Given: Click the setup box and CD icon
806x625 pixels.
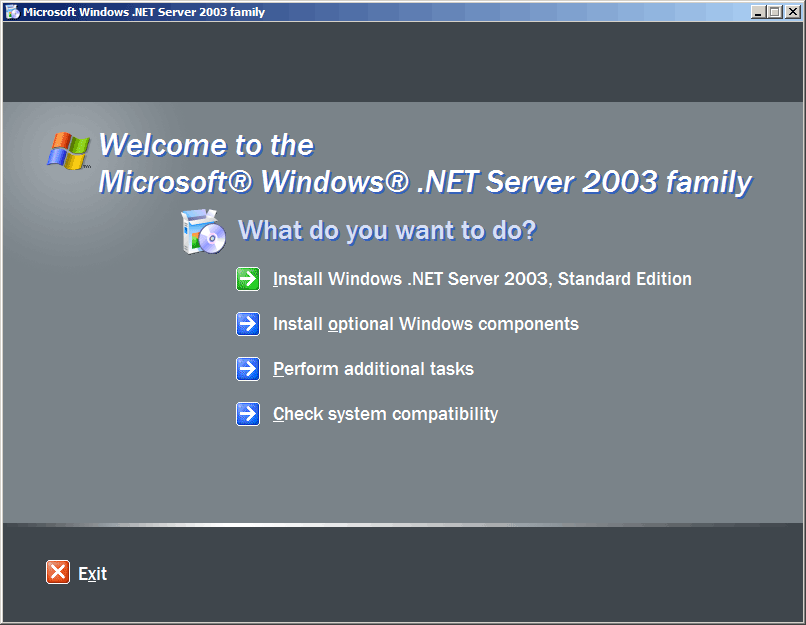Looking at the screenshot, I should tap(204, 231).
